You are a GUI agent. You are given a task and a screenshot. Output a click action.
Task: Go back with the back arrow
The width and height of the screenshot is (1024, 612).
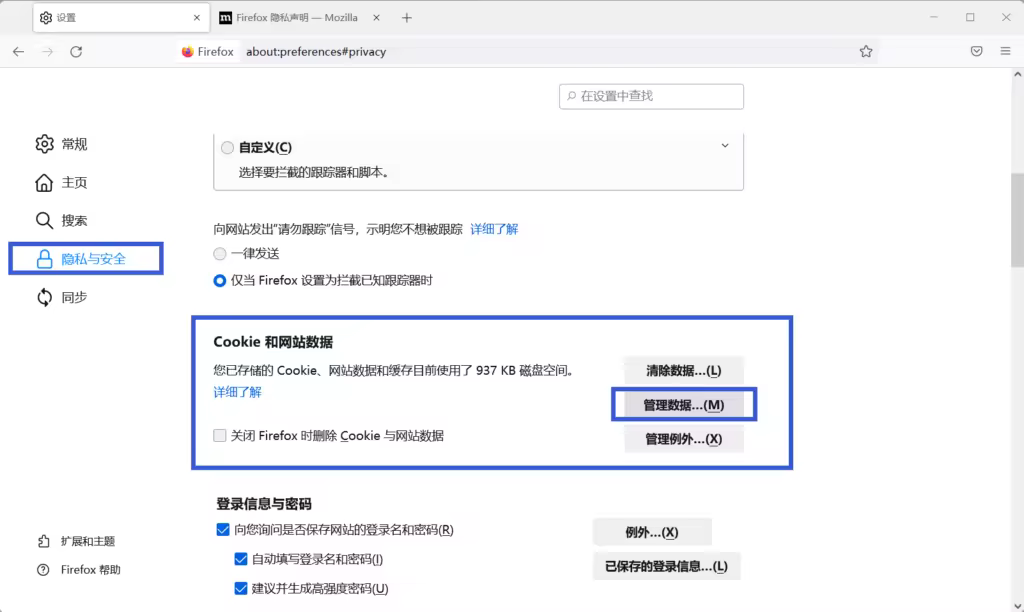coord(18,52)
